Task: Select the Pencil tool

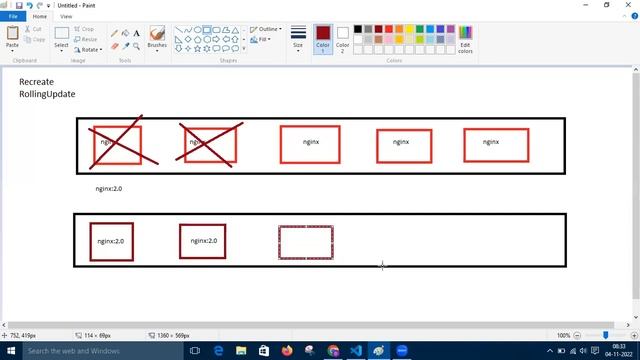Action: (x=115, y=33)
